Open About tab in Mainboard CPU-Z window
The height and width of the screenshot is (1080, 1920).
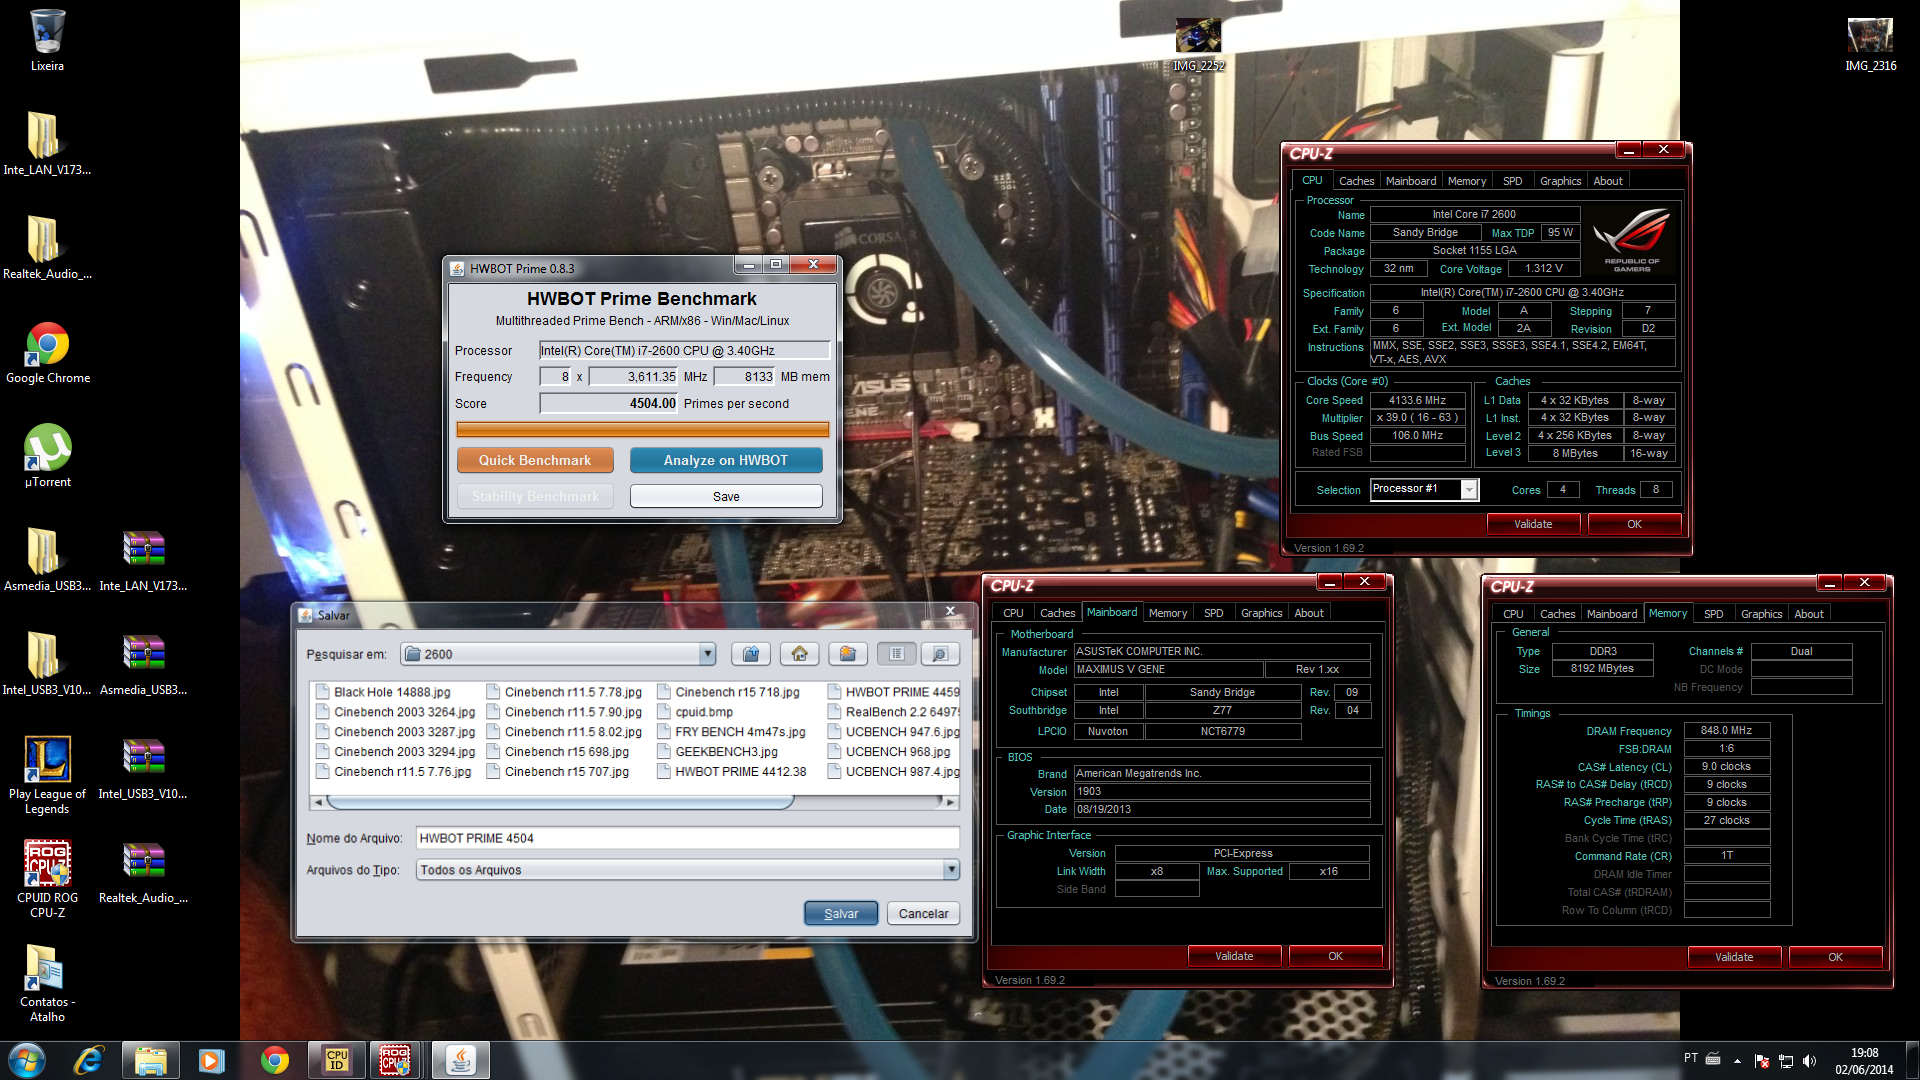1308,613
